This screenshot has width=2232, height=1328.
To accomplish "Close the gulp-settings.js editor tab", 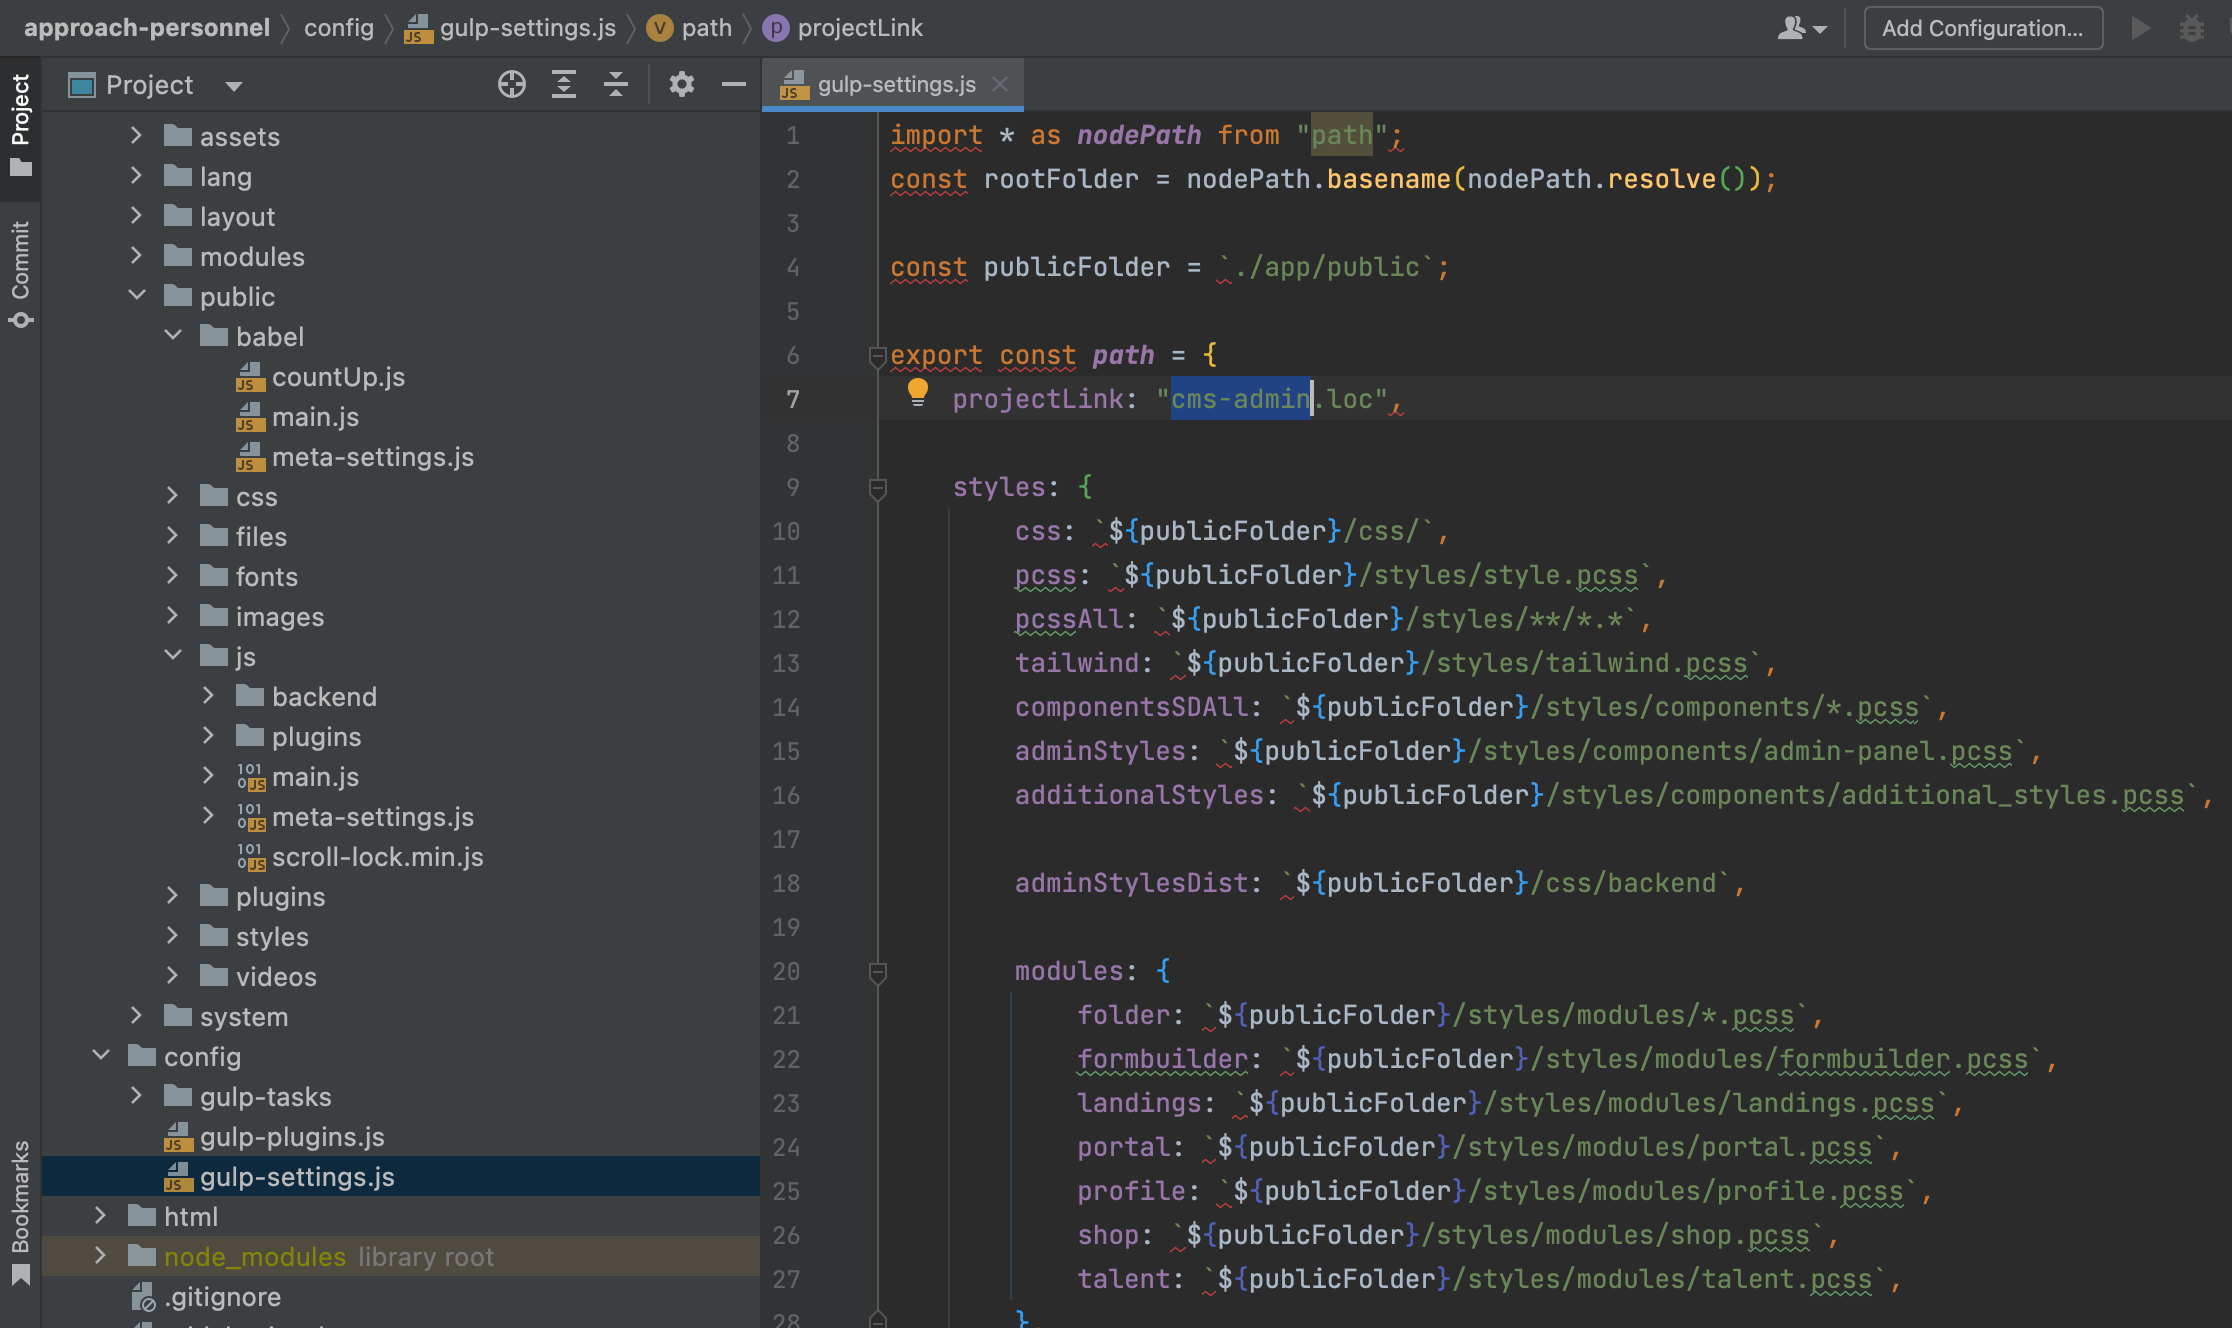I will (x=1000, y=84).
